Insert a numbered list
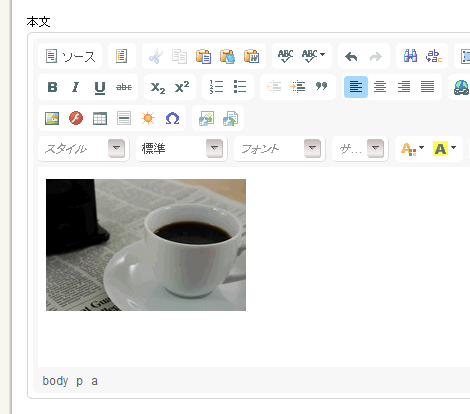The width and height of the screenshot is (470, 414). tap(216, 87)
